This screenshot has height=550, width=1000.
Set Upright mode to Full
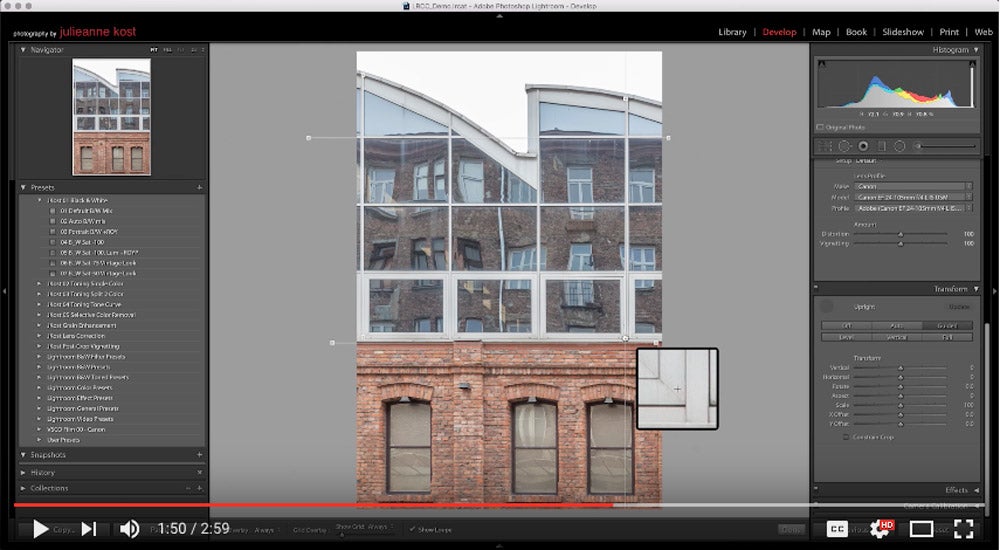[x=947, y=337]
